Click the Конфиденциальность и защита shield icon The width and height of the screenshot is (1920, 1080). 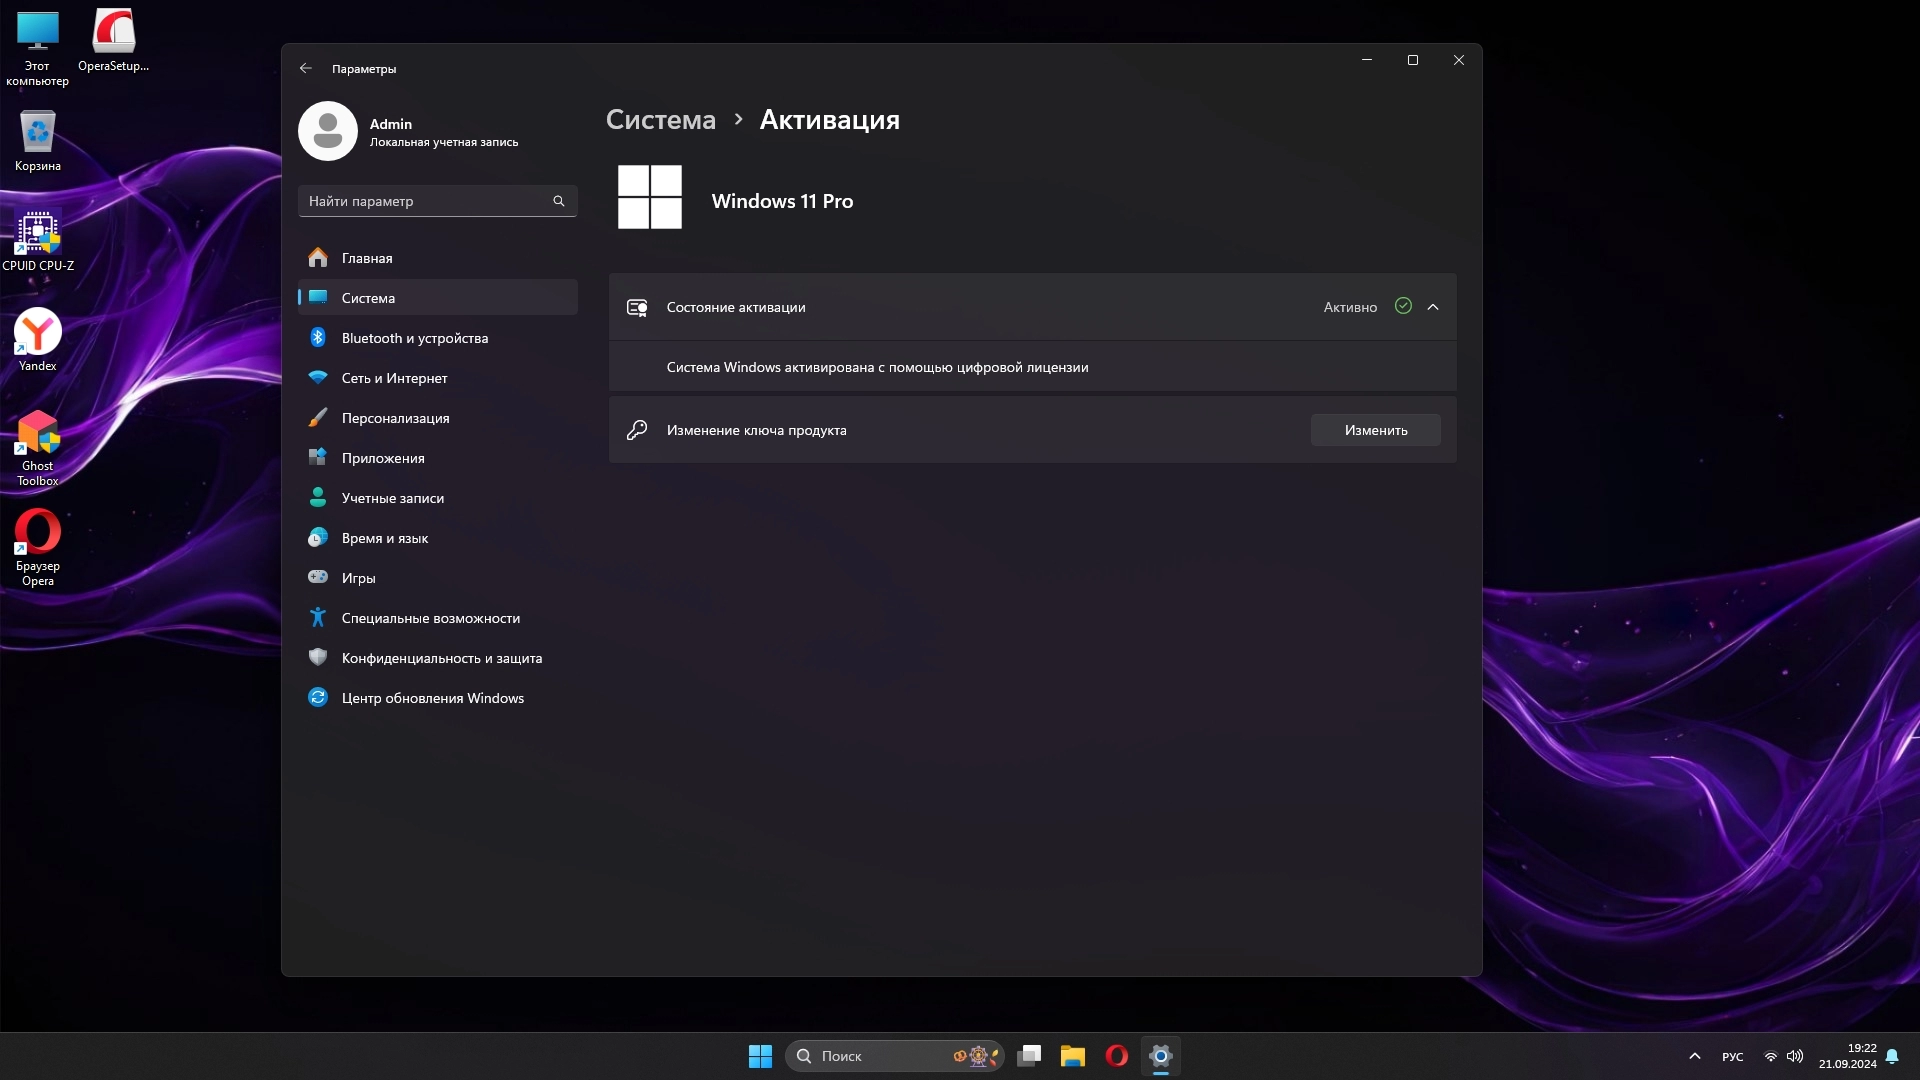(318, 658)
